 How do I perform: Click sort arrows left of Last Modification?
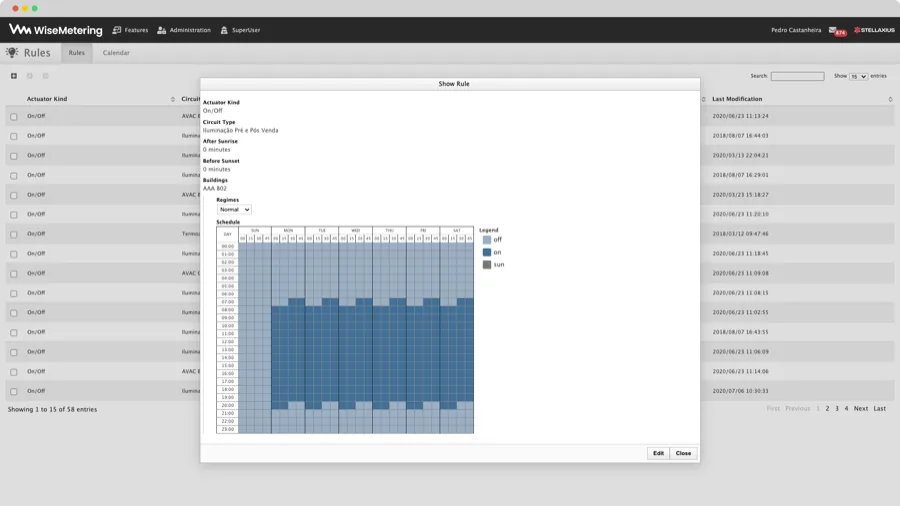[x=703, y=99]
